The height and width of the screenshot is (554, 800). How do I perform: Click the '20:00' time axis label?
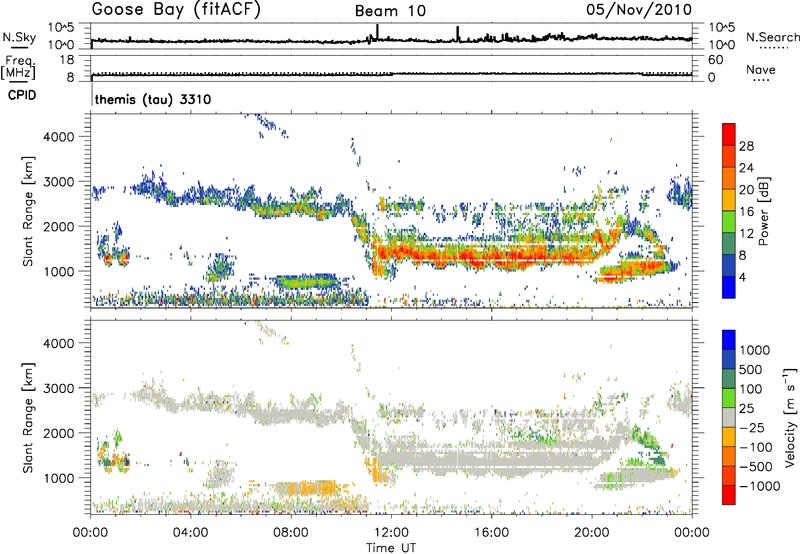point(592,533)
